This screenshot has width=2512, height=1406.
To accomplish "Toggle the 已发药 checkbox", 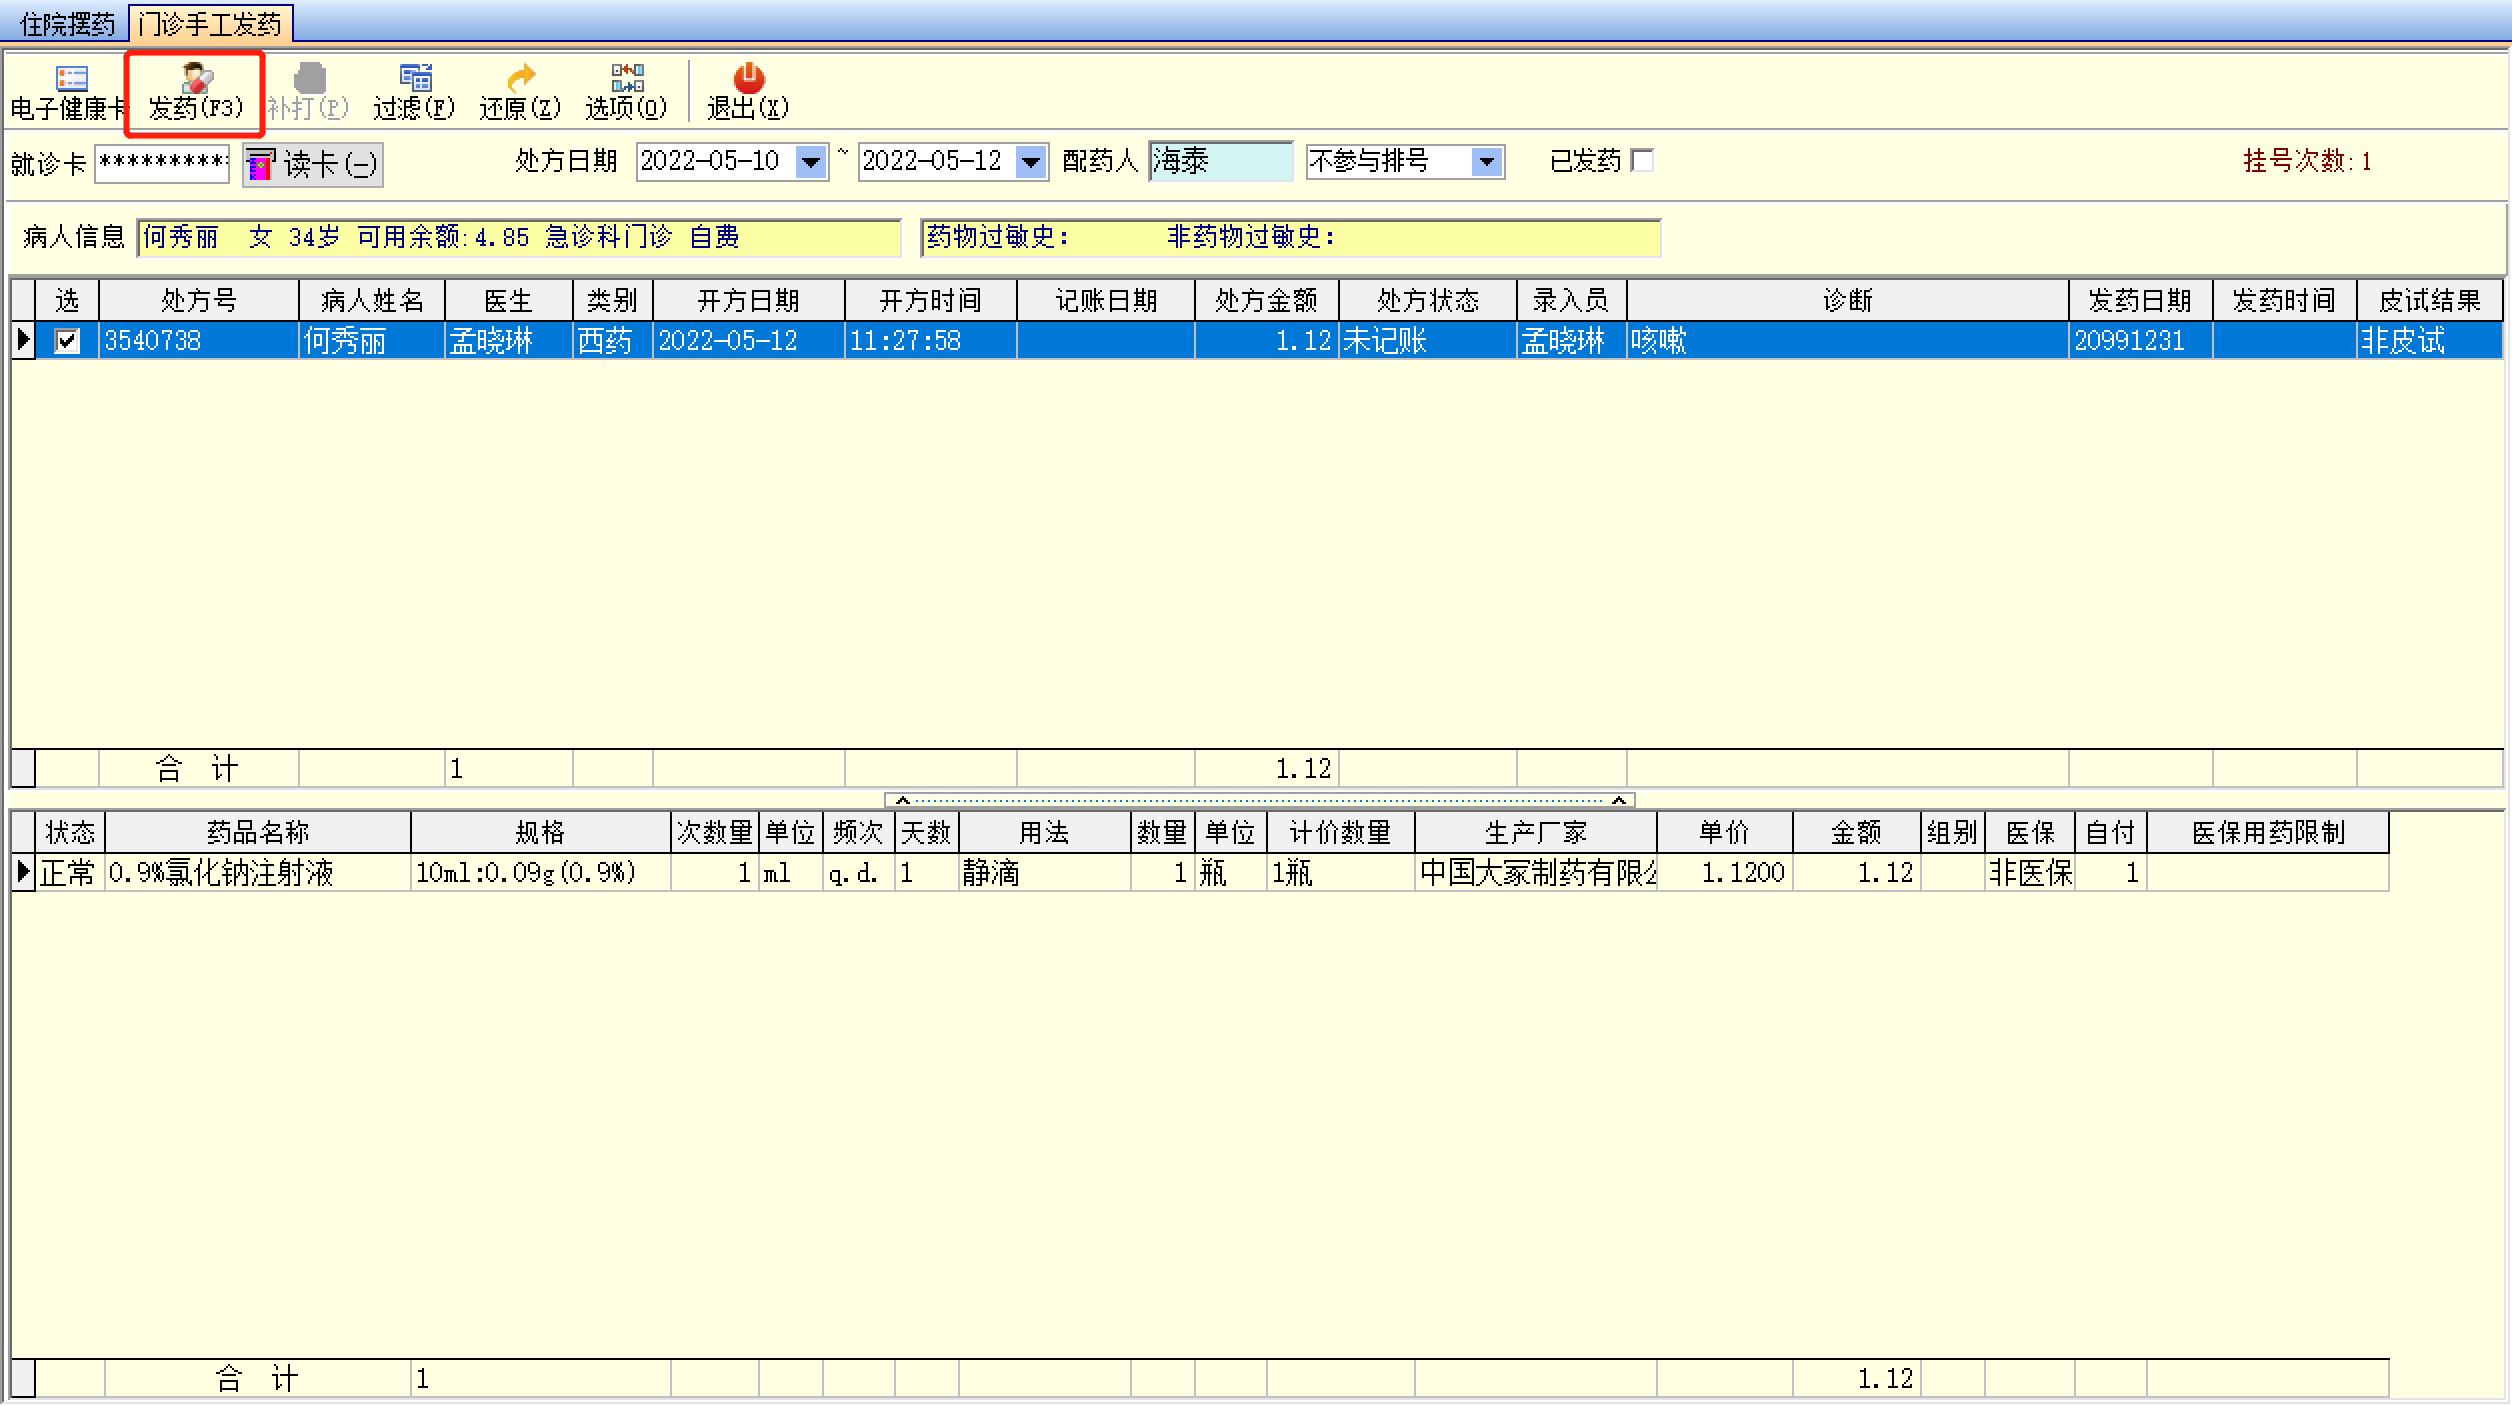I will tap(1641, 160).
